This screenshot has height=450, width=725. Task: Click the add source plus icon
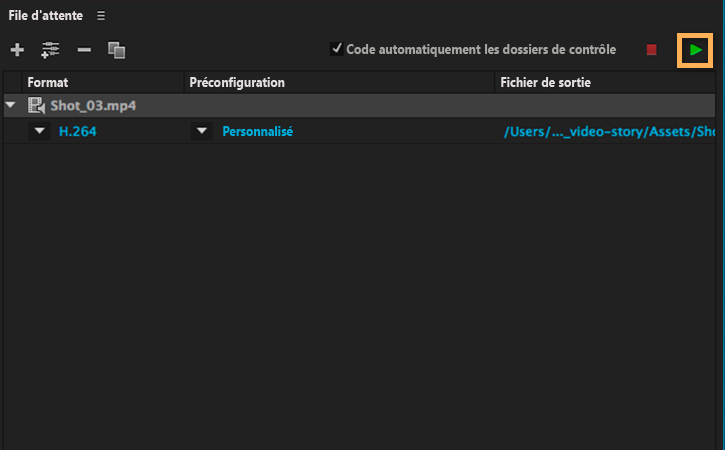17,50
